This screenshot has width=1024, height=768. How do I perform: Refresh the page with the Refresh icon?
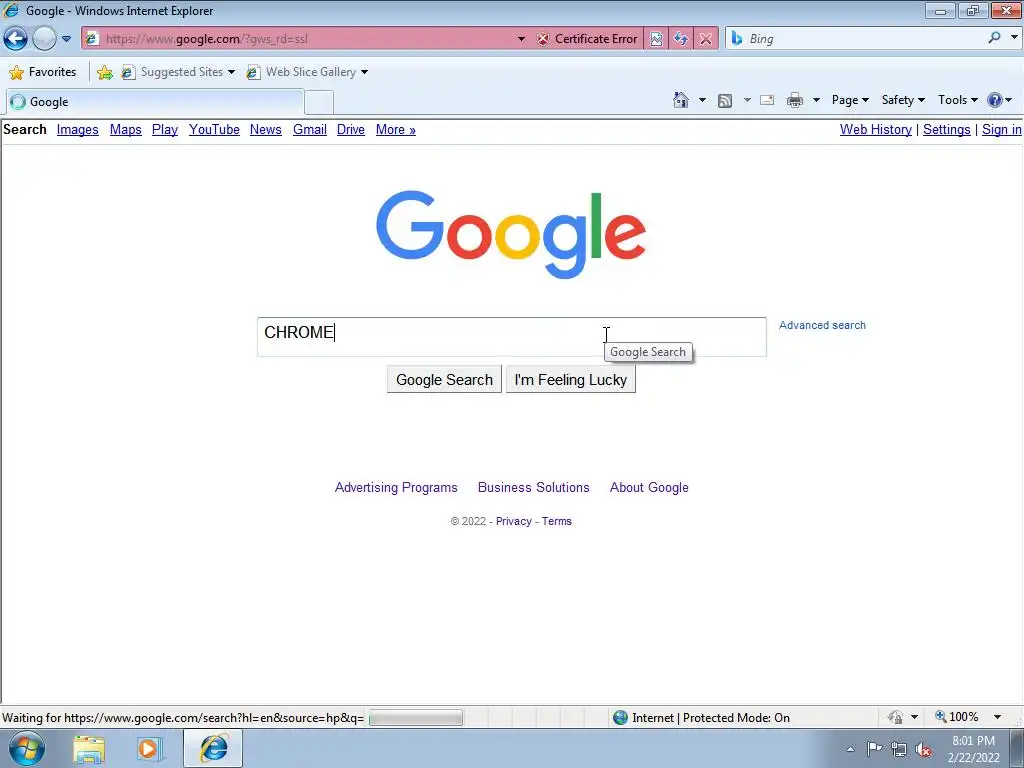coord(680,39)
